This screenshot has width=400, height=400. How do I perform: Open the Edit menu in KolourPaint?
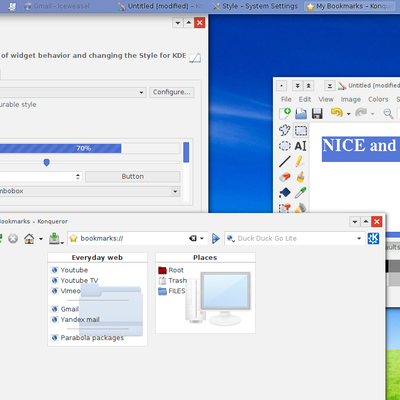(x=305, y=99)
